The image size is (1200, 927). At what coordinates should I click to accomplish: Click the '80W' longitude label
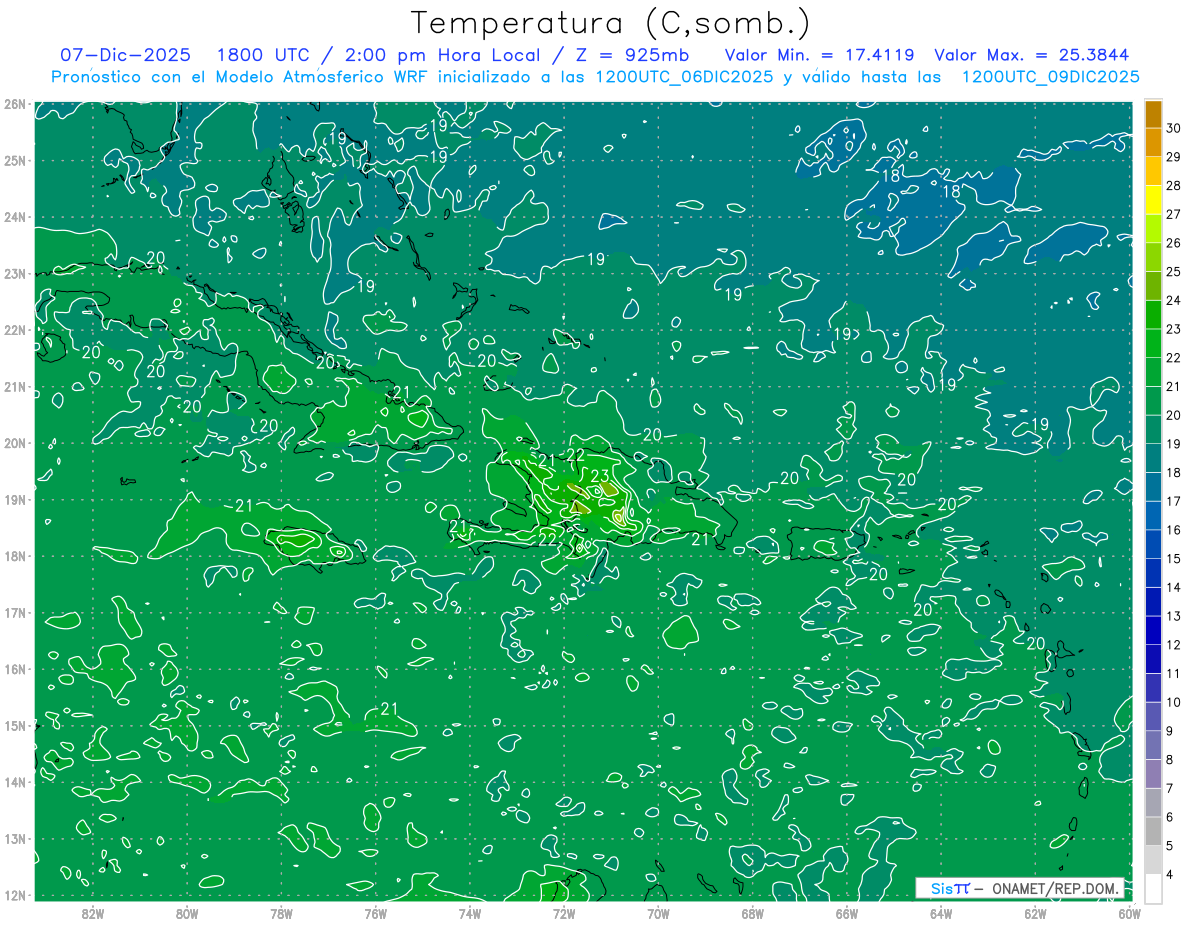pos(187,913)
